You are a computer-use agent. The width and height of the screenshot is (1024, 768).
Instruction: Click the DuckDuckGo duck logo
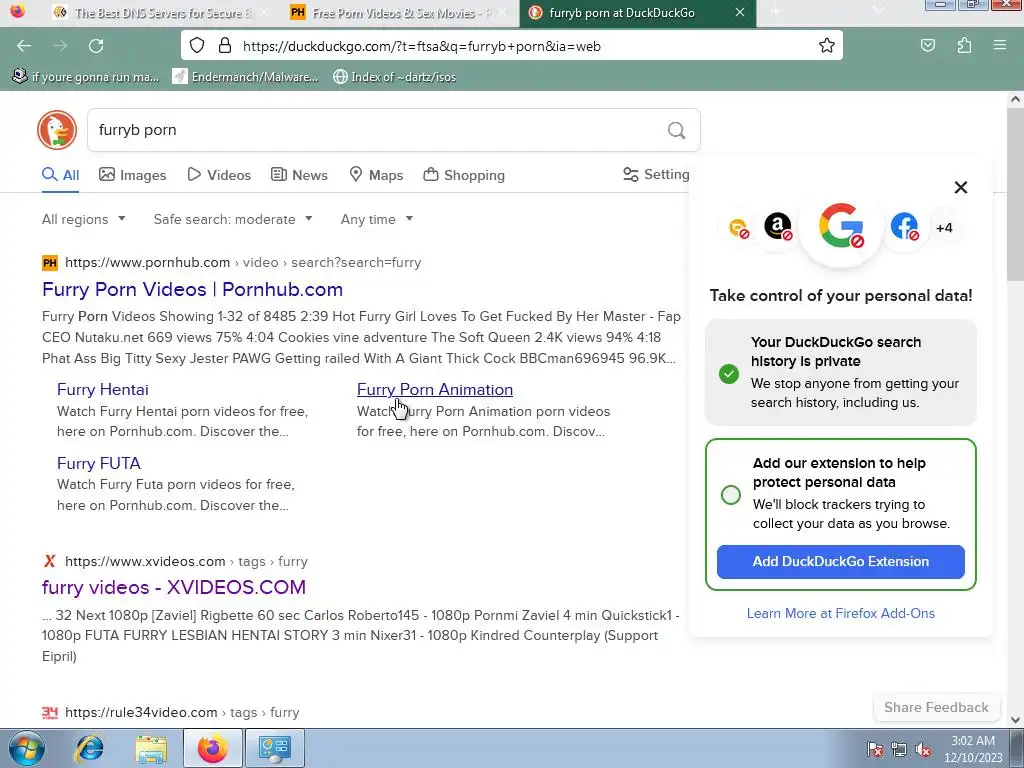pyautogui.click(x=57, y=130)
